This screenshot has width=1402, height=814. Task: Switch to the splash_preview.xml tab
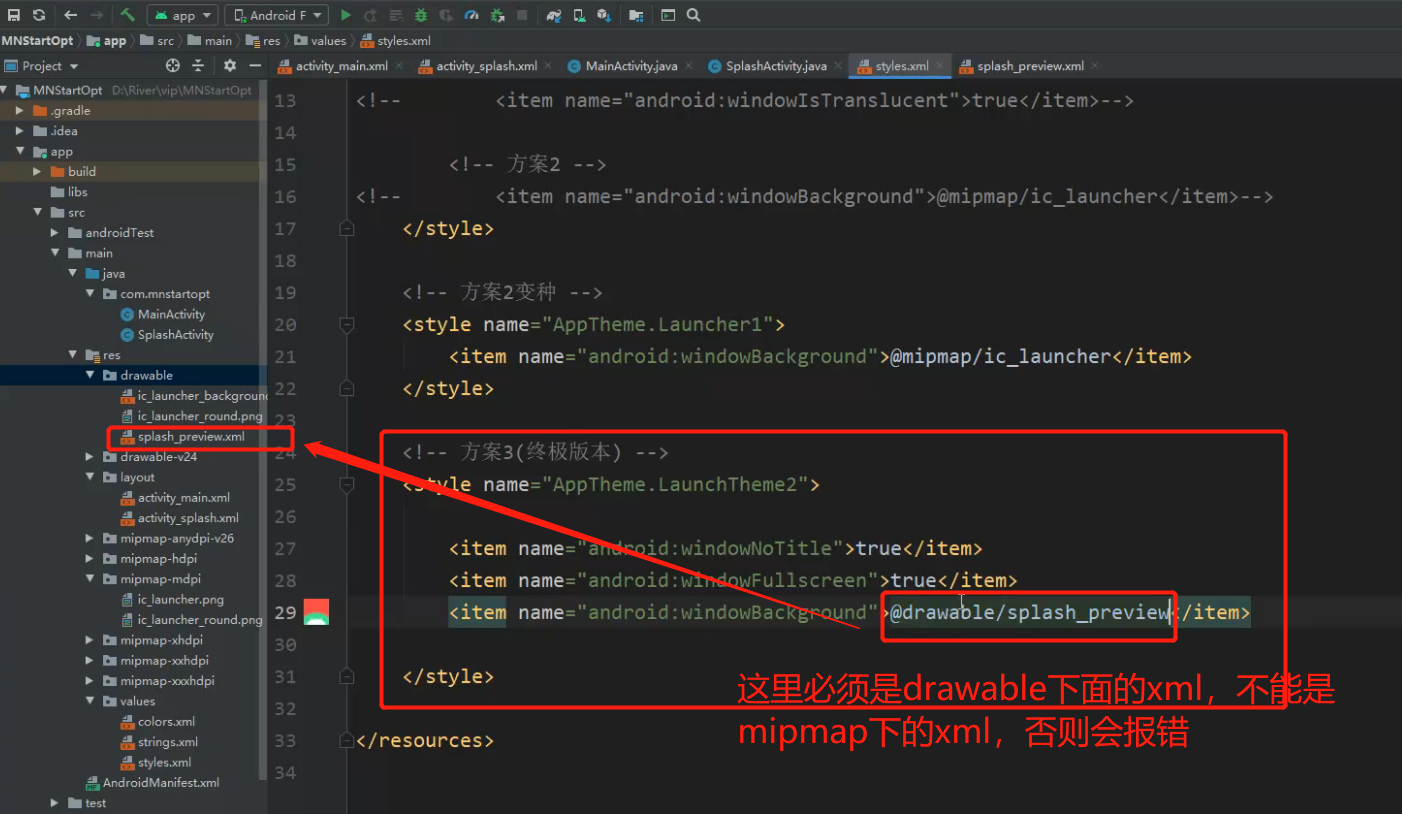tap(1030, 66)
